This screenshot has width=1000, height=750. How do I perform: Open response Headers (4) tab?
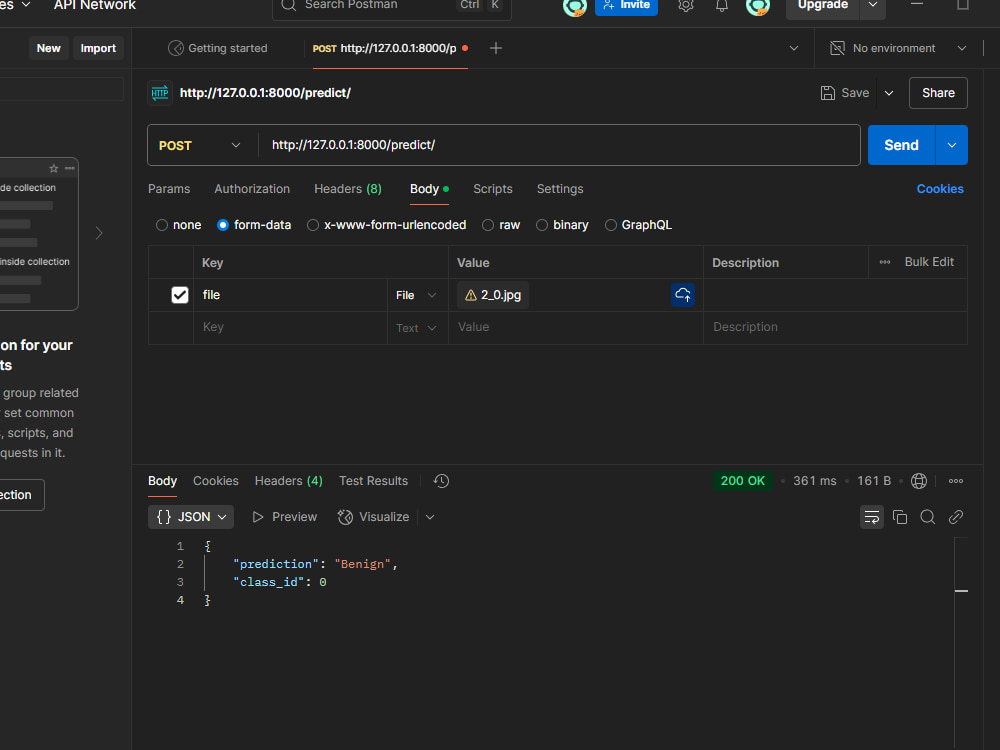[x=288, y=481]
